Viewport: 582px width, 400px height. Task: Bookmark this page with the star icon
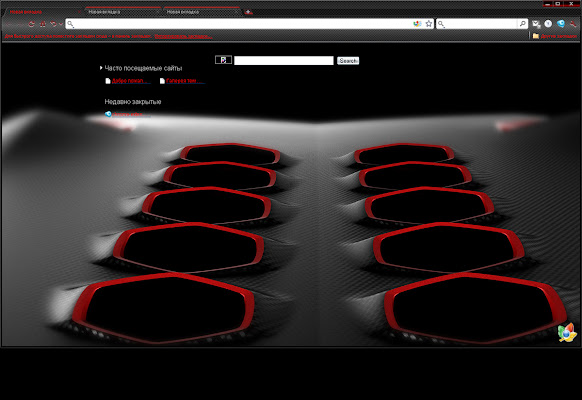click(x=429, y=24)
